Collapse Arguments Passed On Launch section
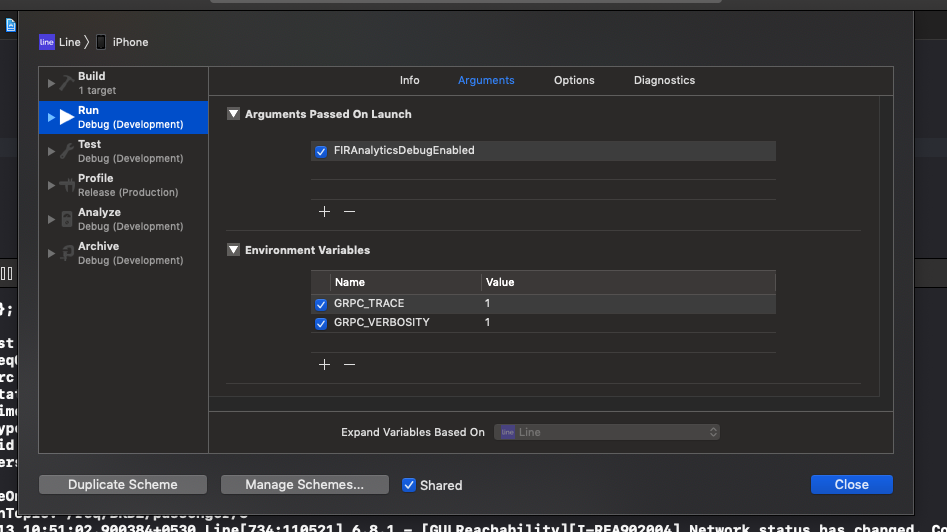The width and height of the screenshot is (947, 532). tap(233, 114)
